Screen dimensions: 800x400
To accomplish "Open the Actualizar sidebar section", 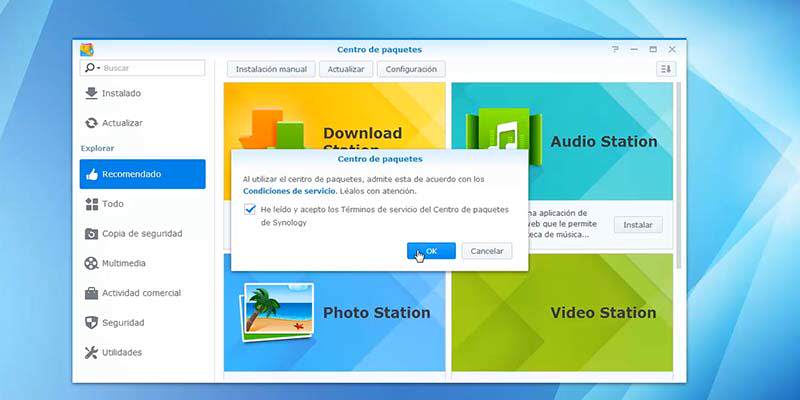I will point(142,123).
